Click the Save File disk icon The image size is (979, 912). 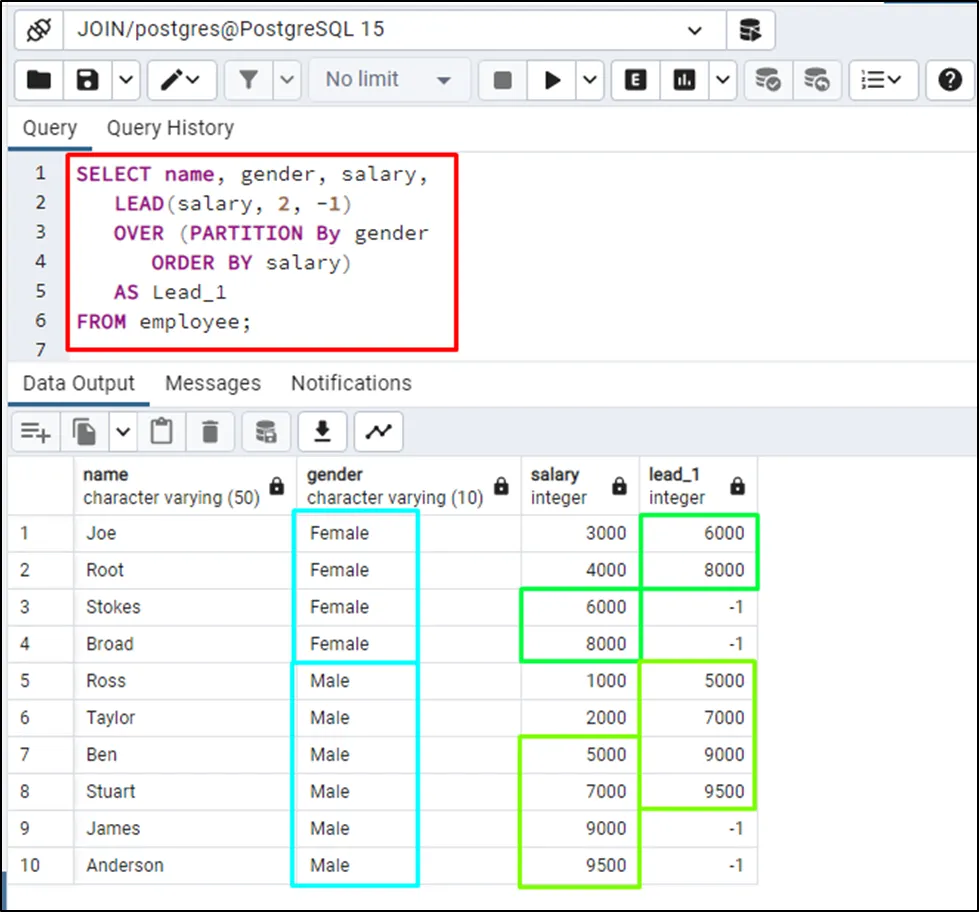[89, 80]
